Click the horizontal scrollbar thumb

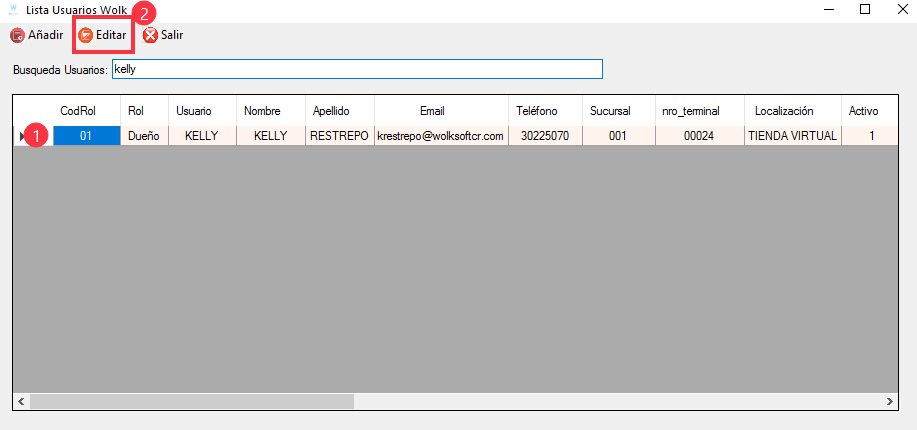tap(190, 401)
